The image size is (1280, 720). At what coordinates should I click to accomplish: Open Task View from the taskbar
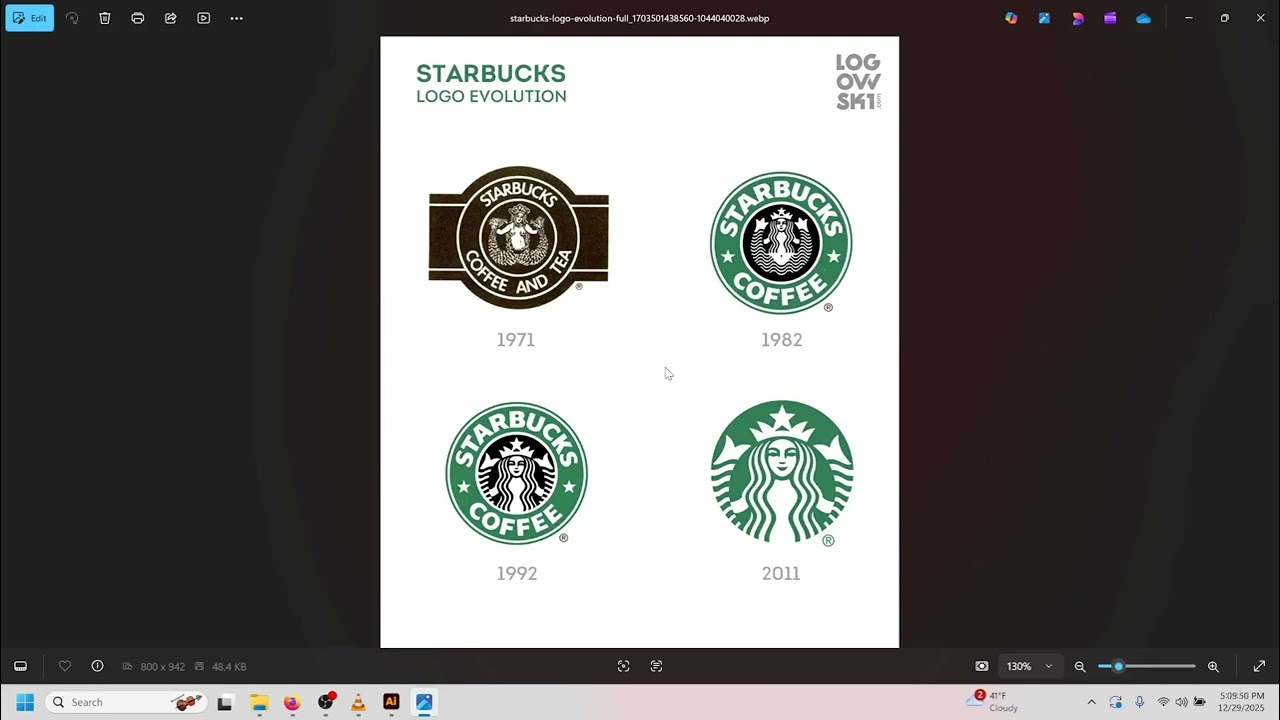coord(225,702)
